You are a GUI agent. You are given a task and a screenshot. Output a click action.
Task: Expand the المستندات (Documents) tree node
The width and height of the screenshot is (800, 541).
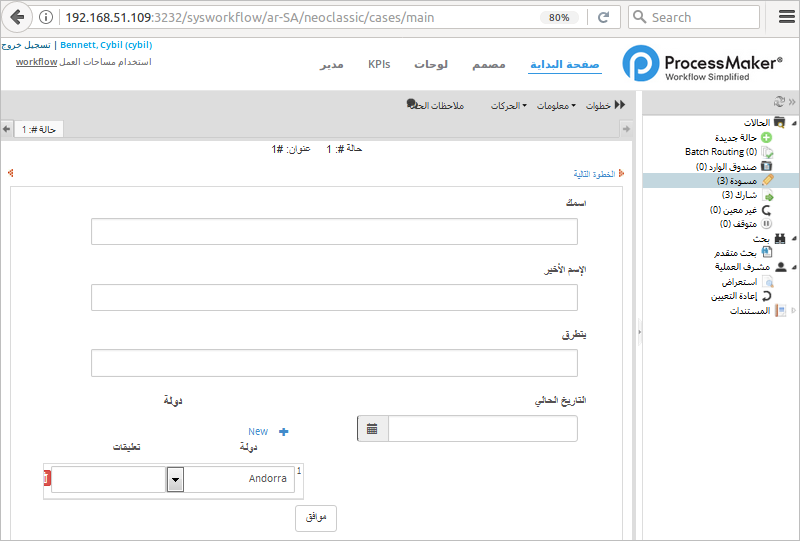(793, 311)
